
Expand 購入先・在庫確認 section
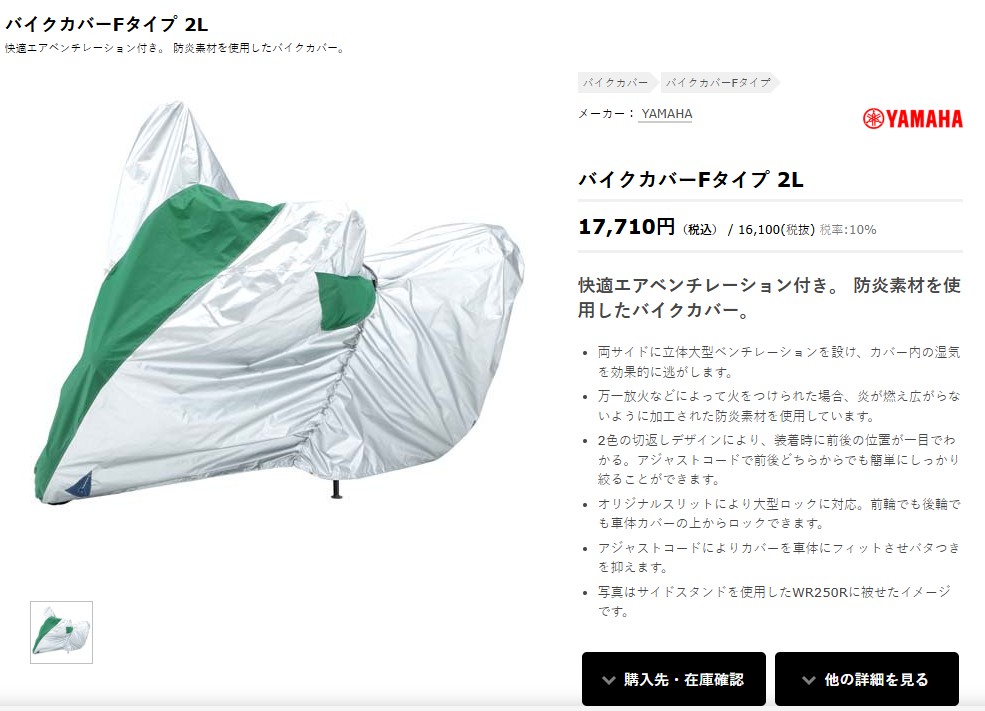[x=673, y=679]
